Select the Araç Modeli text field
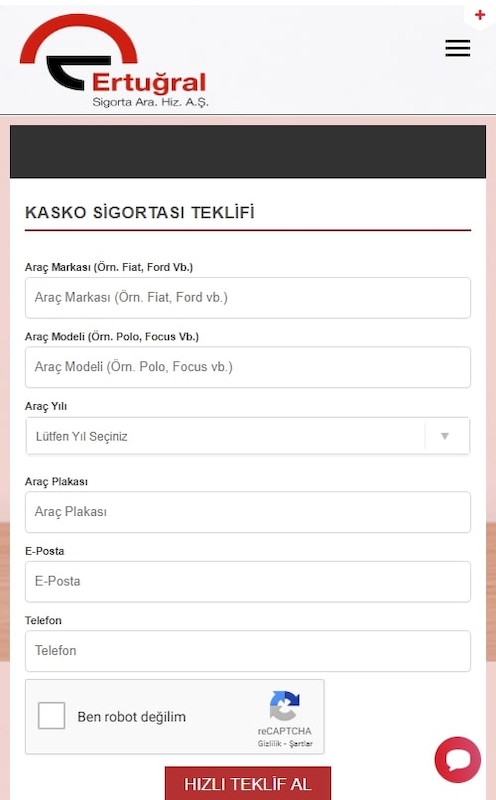Viewport: 496px width, 800px height. pos(248,367)
